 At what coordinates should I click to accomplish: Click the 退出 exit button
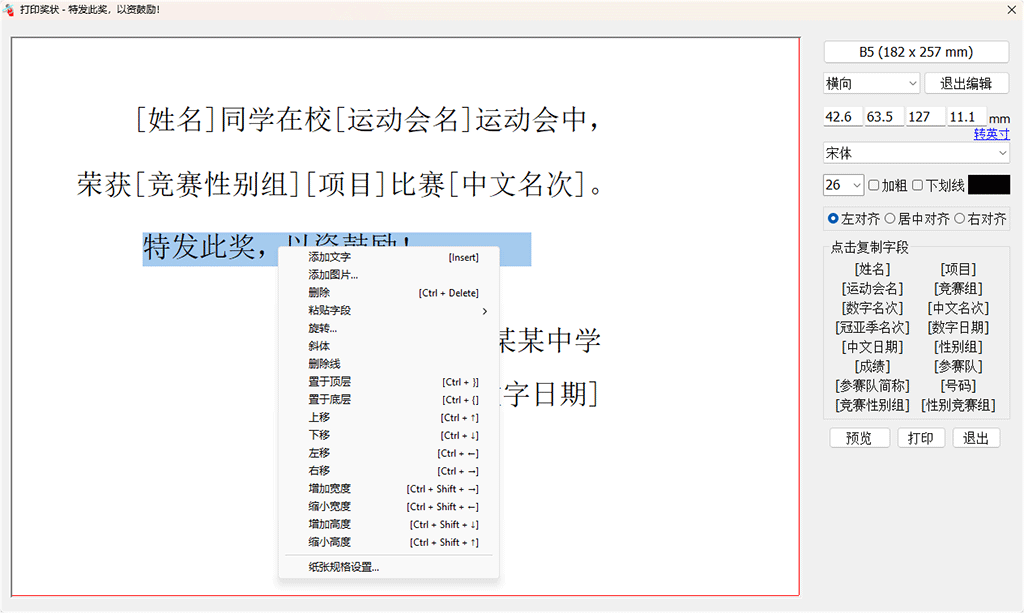[x=976, y=438]
